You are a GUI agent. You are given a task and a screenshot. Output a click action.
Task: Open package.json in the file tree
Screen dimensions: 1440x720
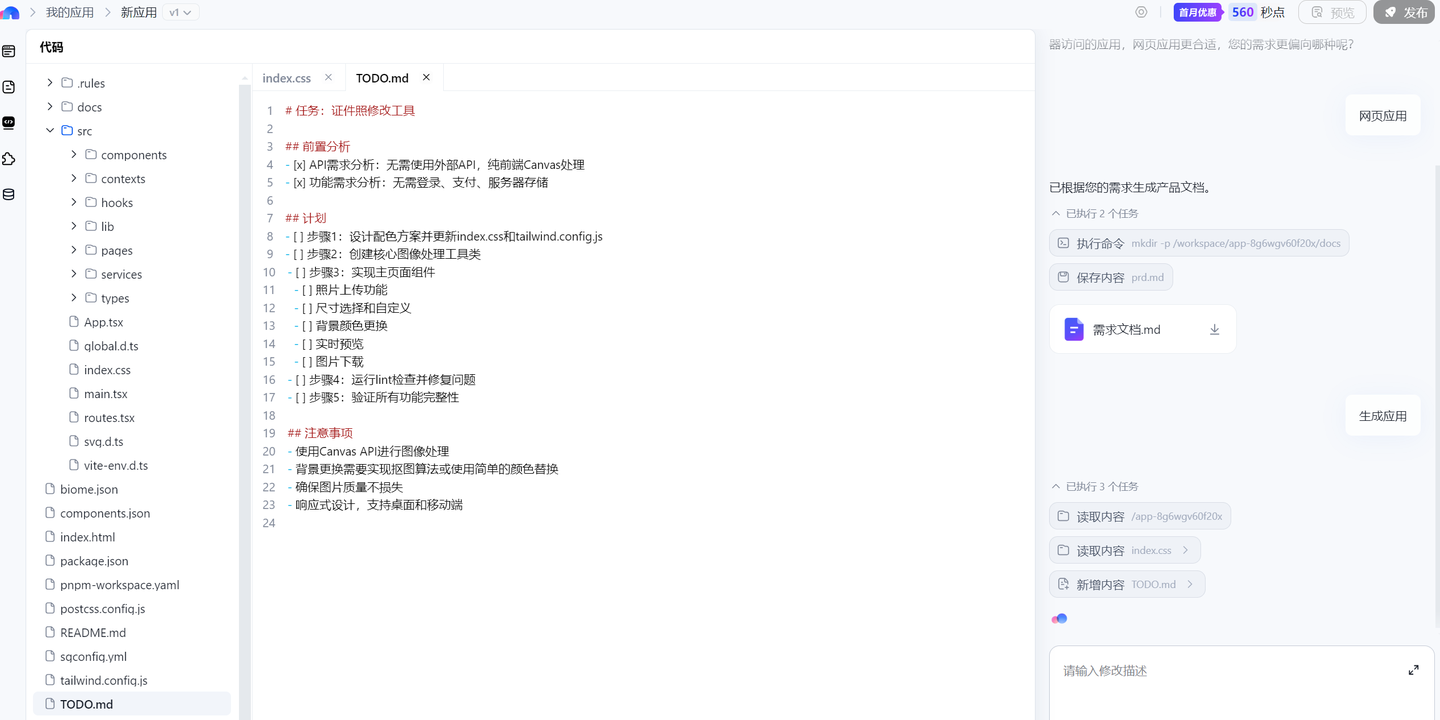pyautogui.click(x=94, y=561)
